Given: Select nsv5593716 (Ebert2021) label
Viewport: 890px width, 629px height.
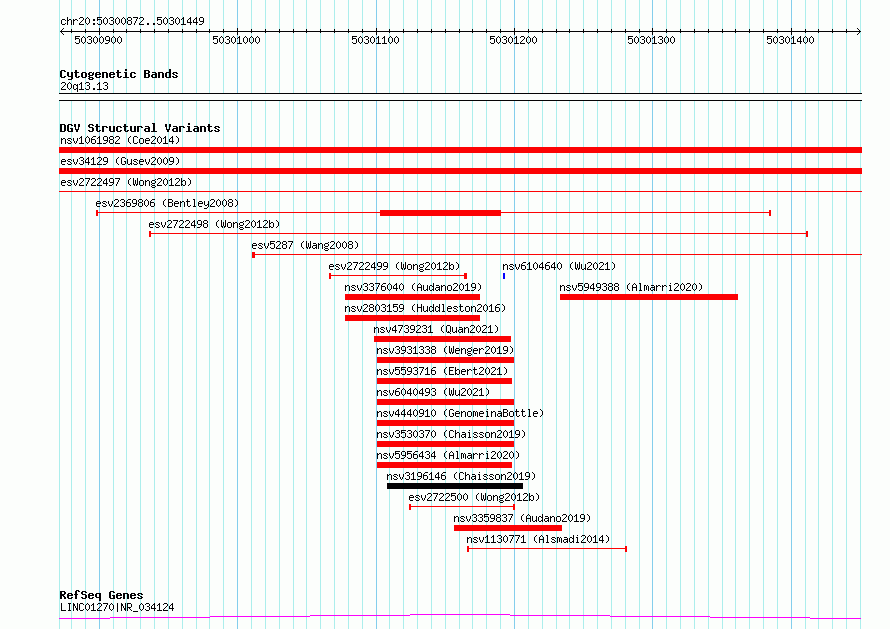Looking at the screenshot, I should tap(442, 371).
